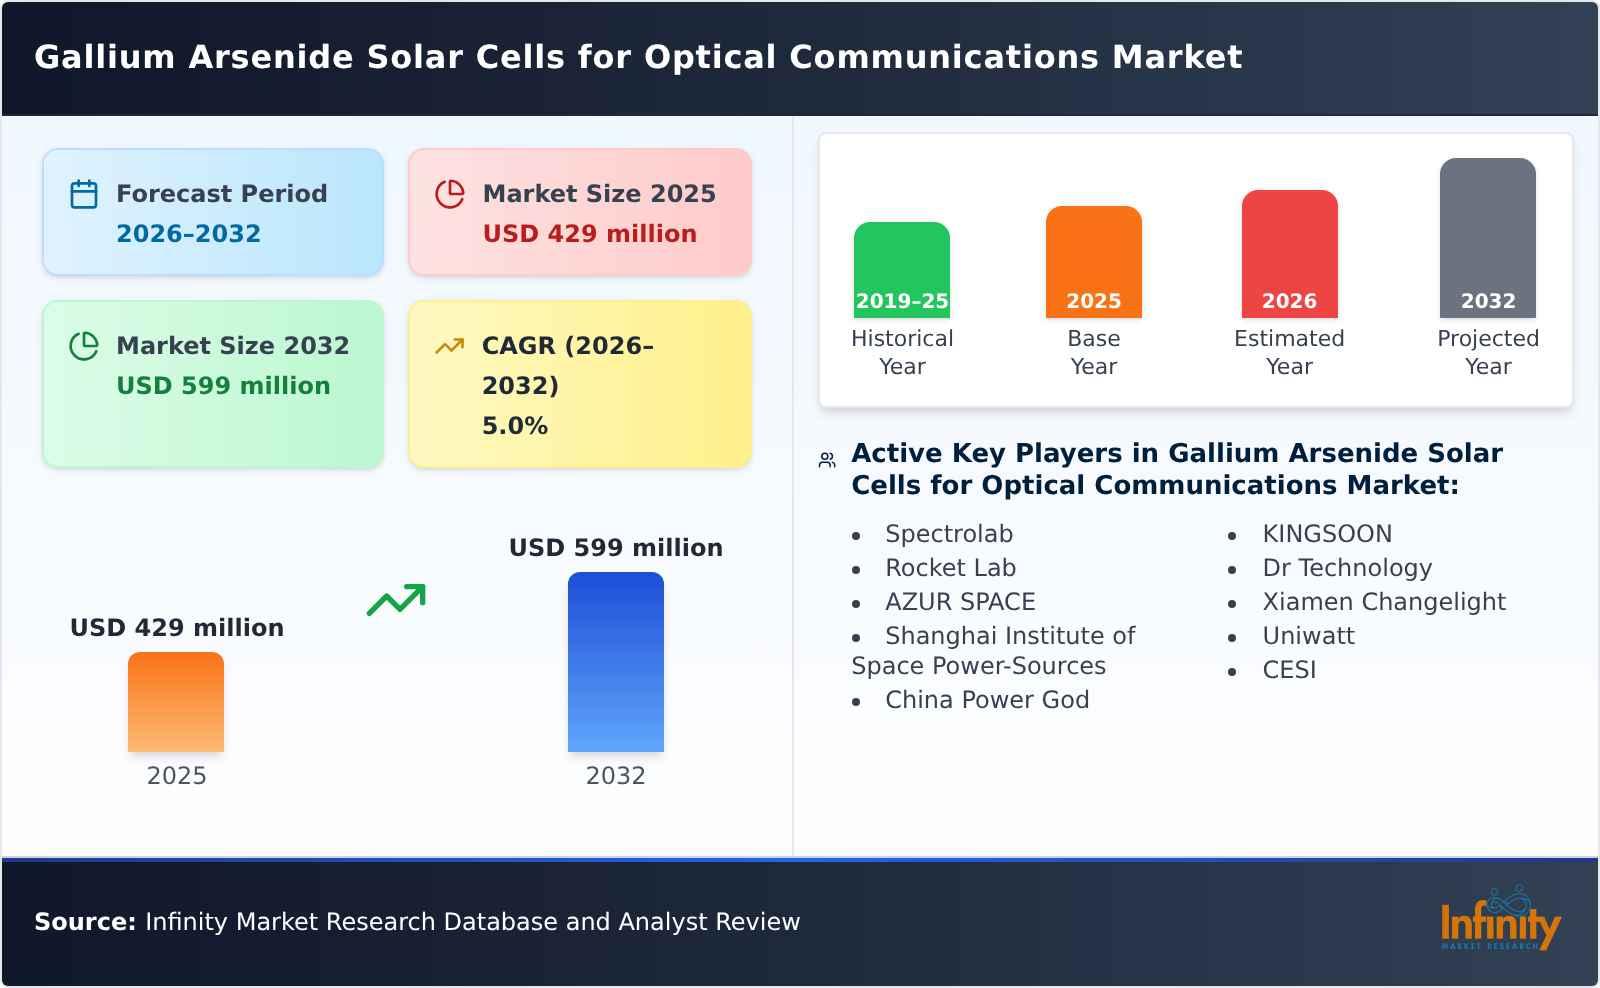Image resolution: width=1600 pixels, height=988 pixels.
Task: Click the pie chart icon for Market Size 2025
Action: coord(450,194)
